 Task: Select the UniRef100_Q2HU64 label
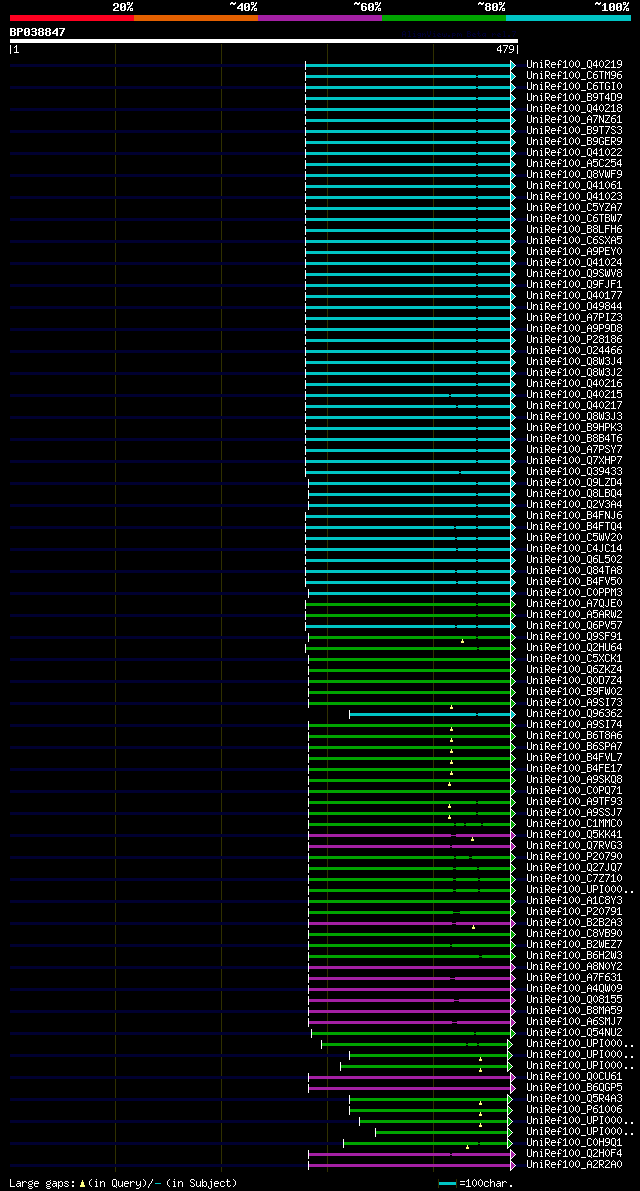coord(574,649)
